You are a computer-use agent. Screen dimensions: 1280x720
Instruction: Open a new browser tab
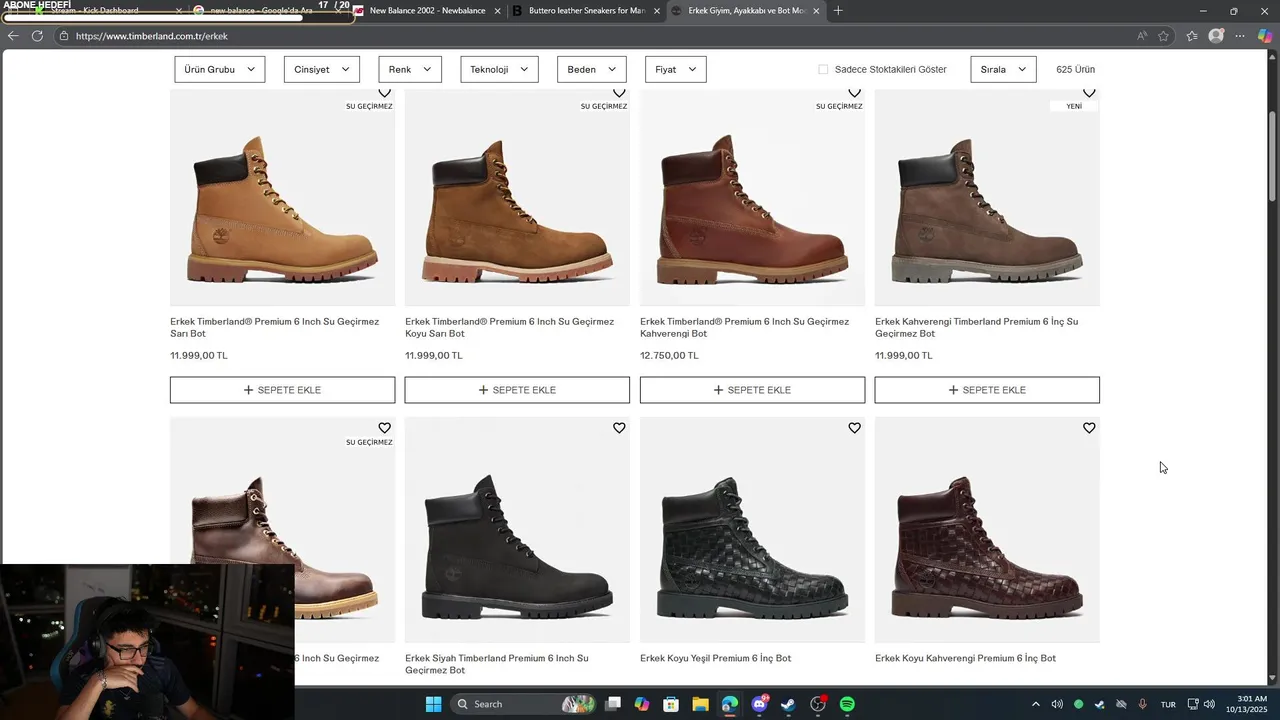pos(838,11)
